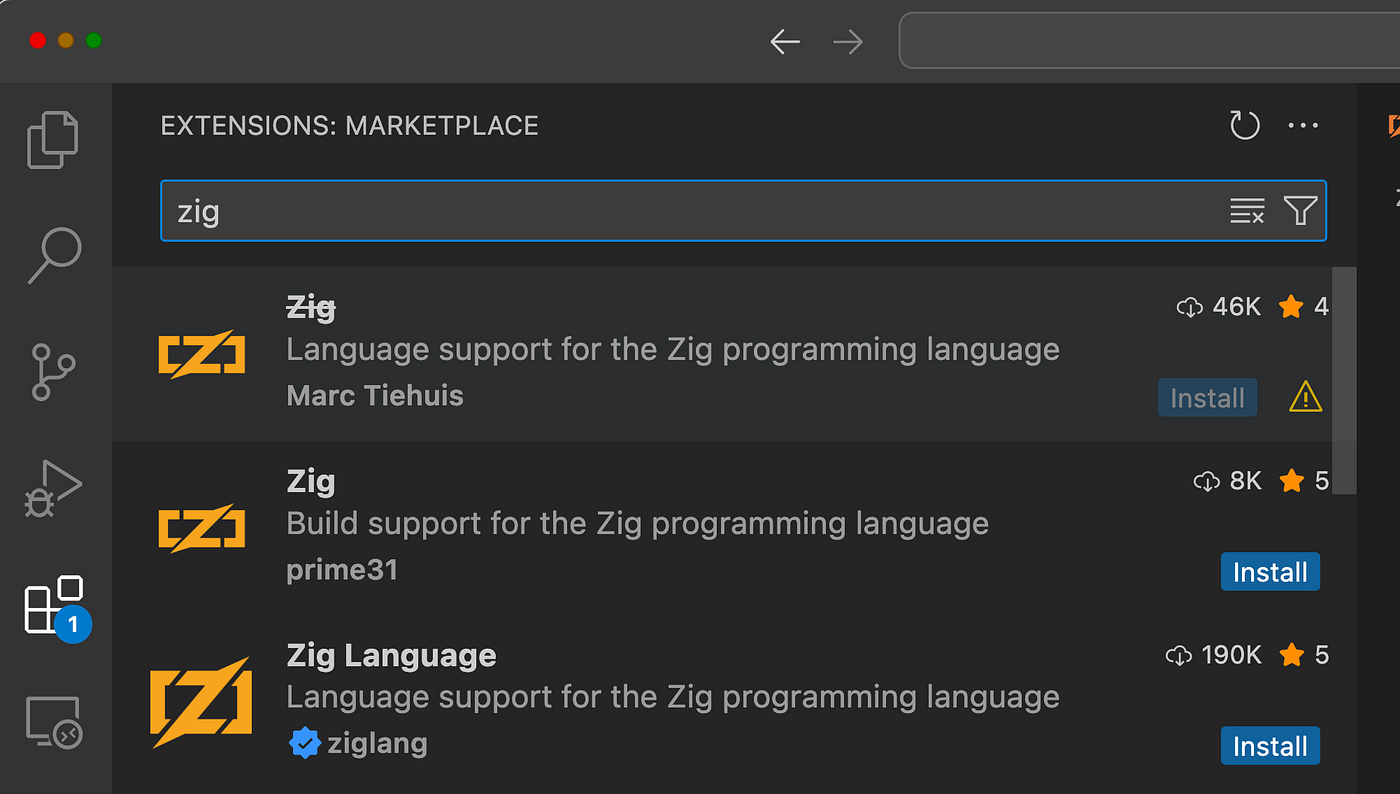Clear extensions search results icon
Screen dimensions: 1400x794
tap(1247, 211)
